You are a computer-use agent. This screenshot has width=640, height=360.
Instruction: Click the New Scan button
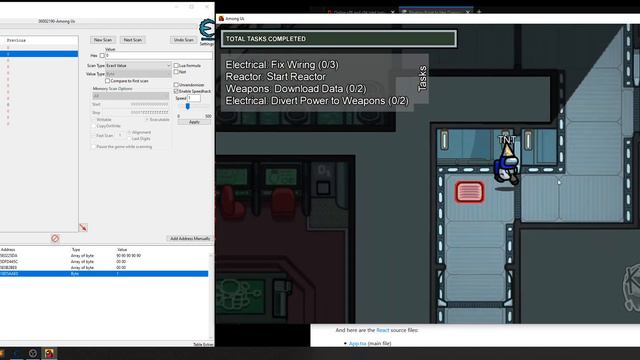click(103, 40)
